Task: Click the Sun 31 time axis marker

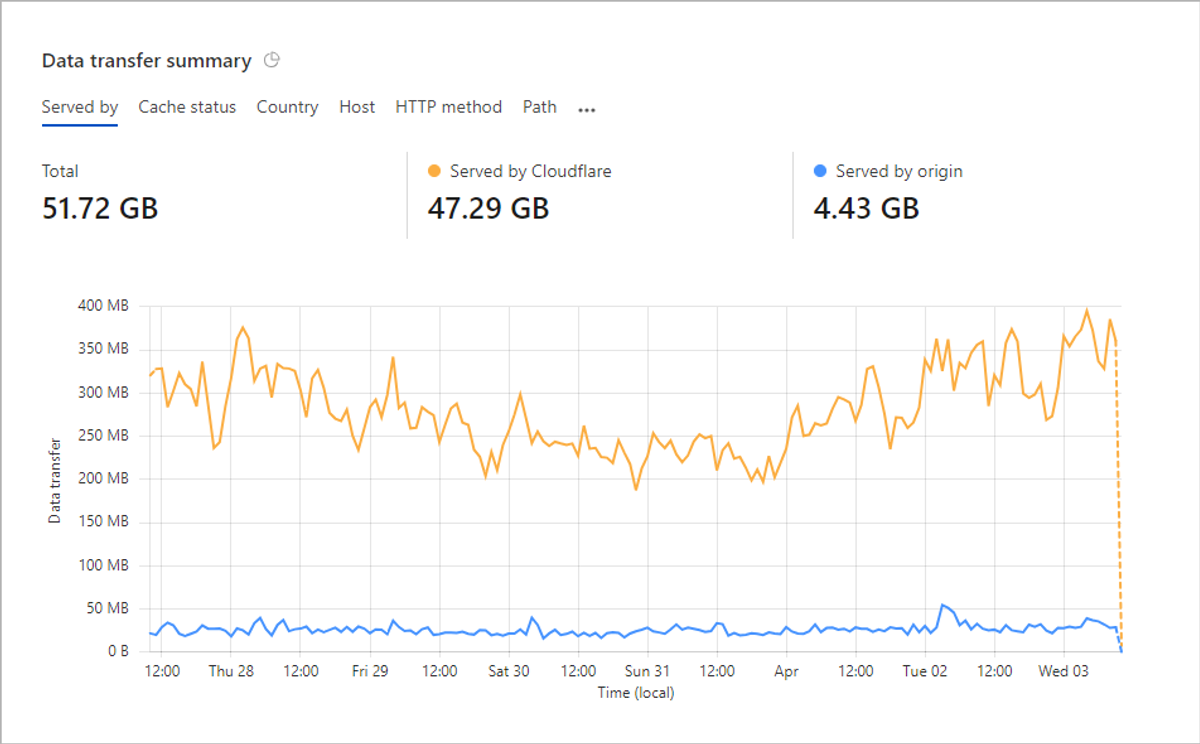Action: click(647, 671)
